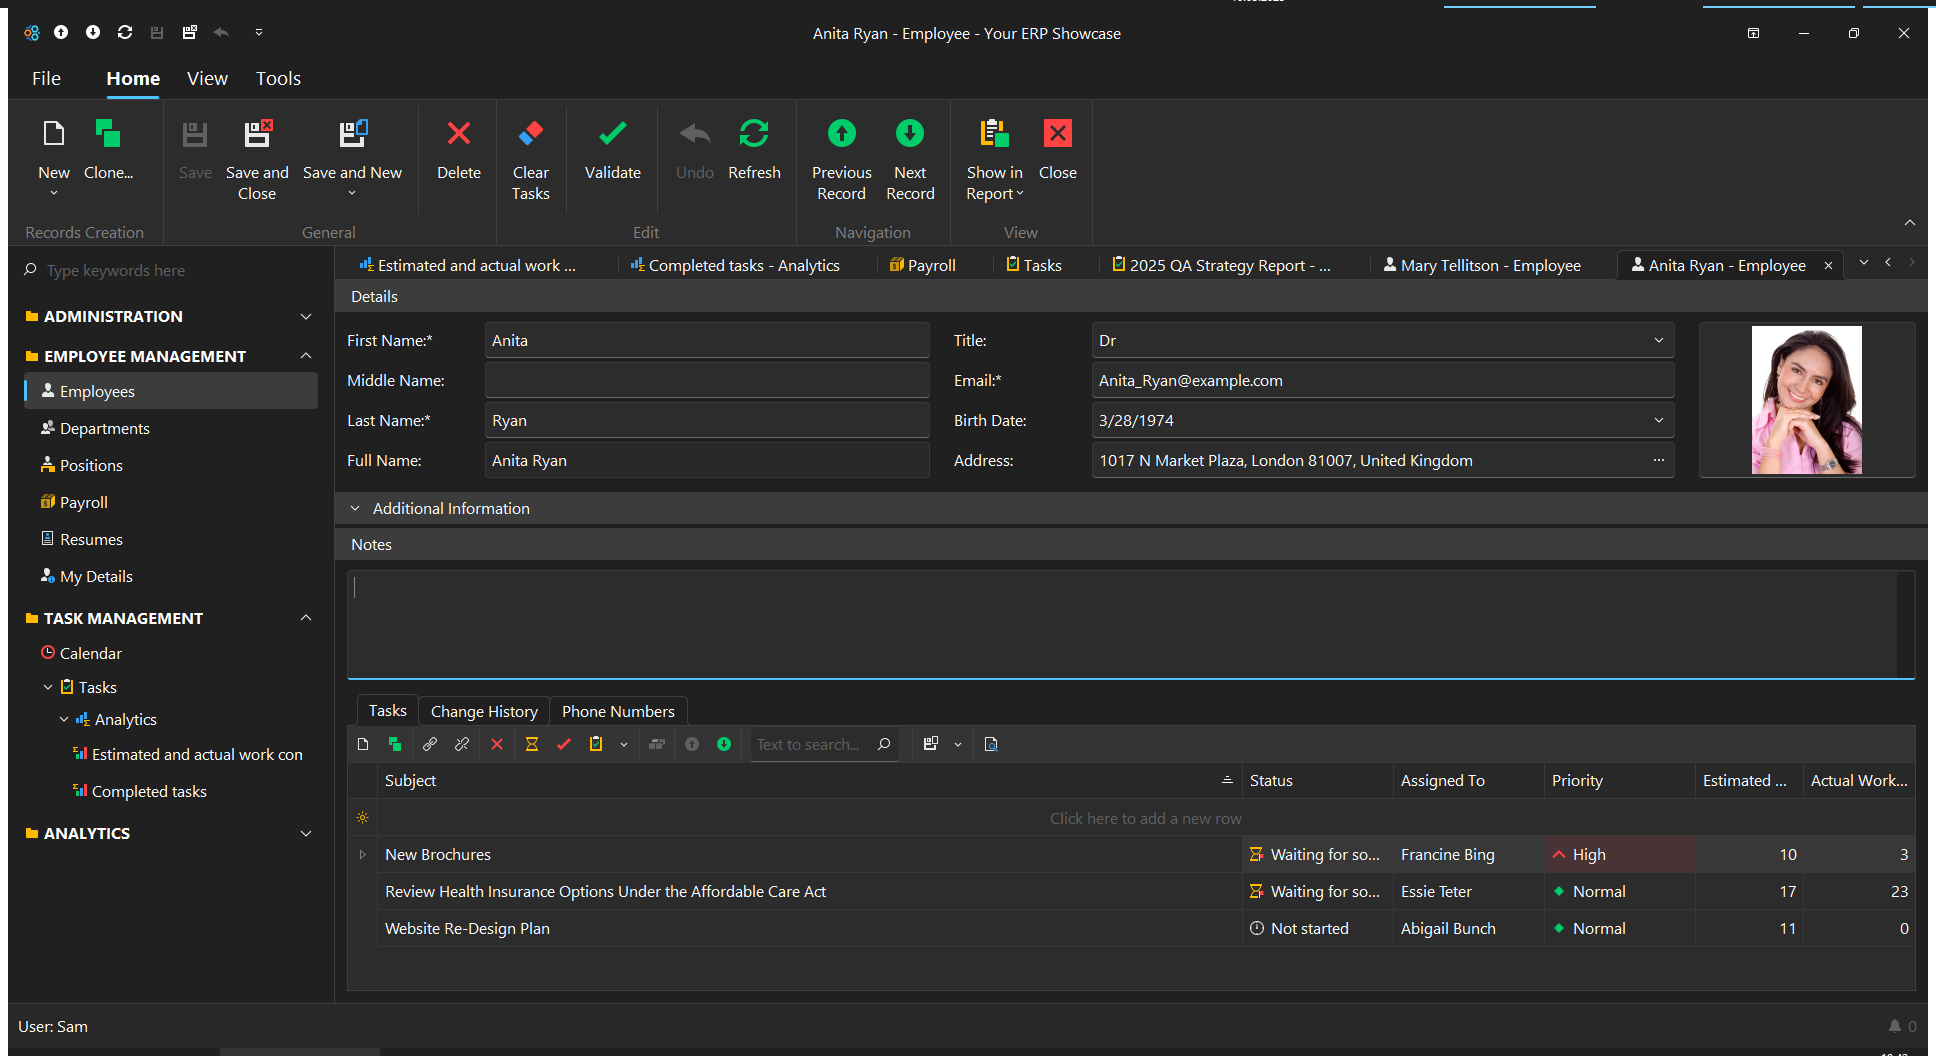Screen dimensions: 1936x1056
Task: Click the Validate checkmark icon
Action: click(x=612, y=134)
